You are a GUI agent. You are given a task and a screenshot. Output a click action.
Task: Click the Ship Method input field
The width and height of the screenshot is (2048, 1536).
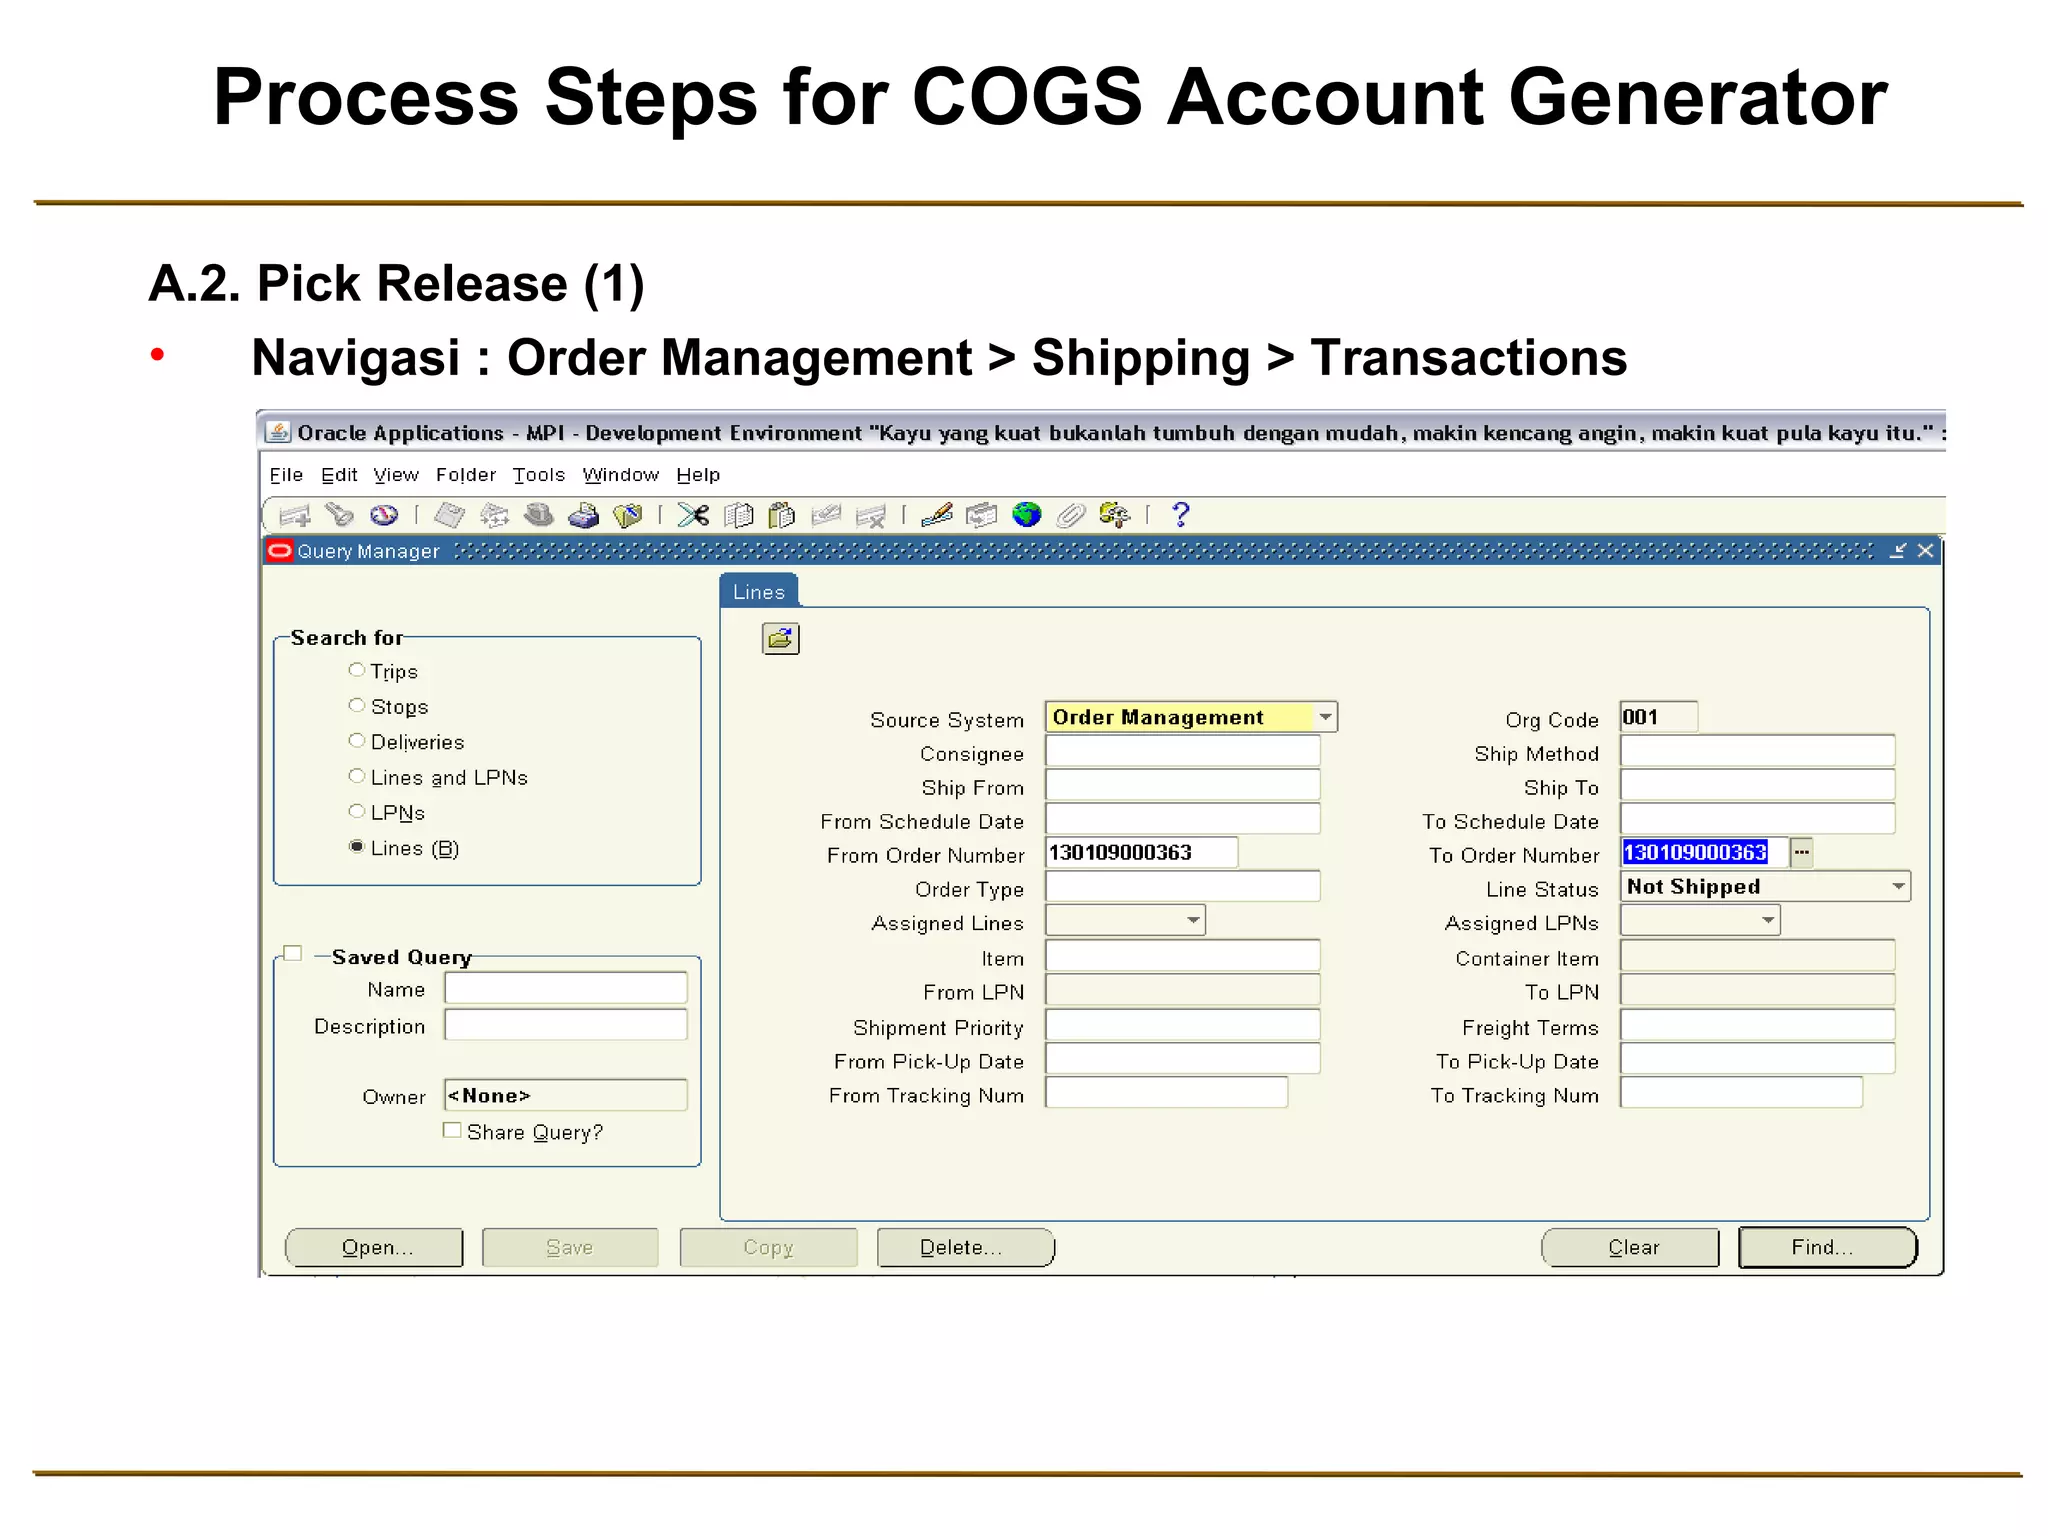point(1757,751)
